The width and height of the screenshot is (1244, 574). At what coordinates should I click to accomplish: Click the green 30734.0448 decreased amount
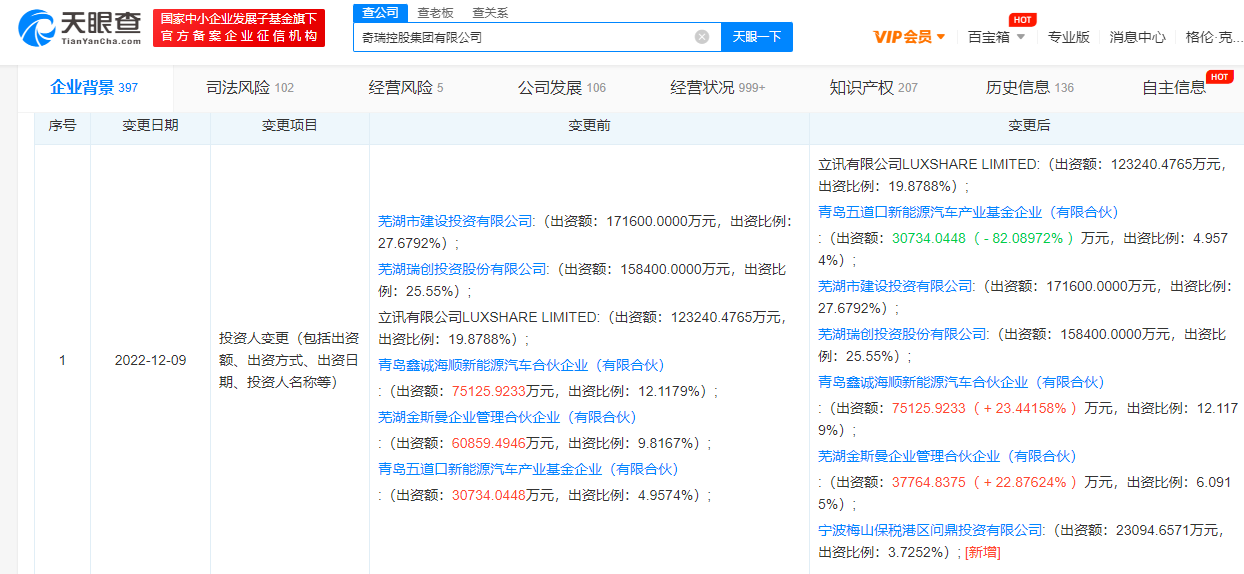tap(929, 238)
